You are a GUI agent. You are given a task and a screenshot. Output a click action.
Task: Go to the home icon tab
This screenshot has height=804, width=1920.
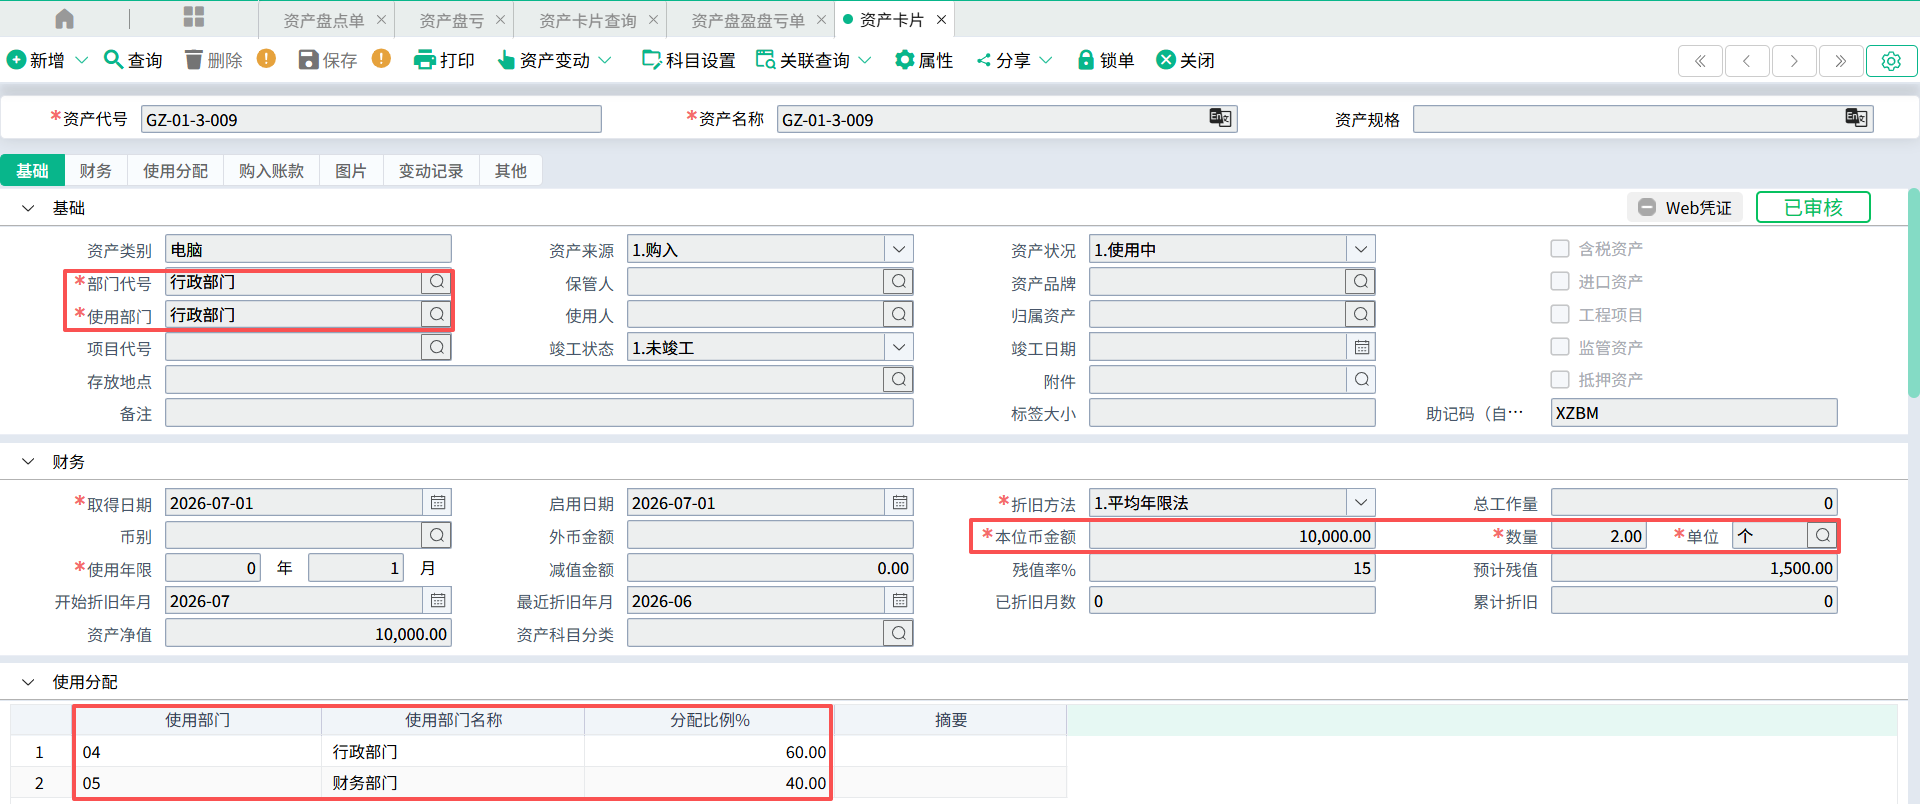(64, 19)
